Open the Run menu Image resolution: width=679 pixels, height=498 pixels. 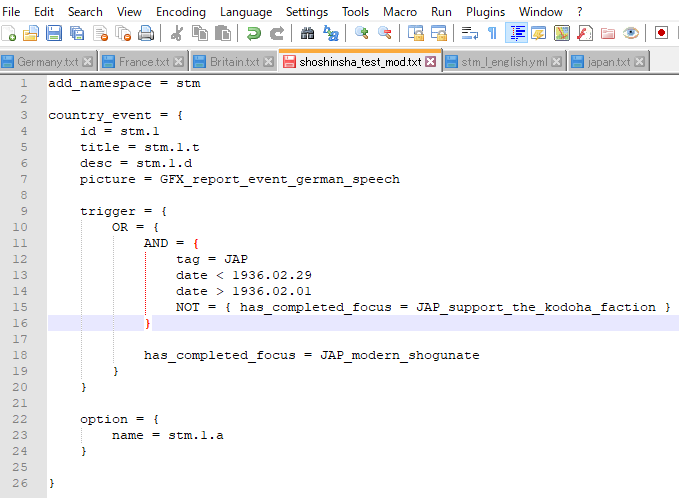pyautogui.click(x=441, y=12)
